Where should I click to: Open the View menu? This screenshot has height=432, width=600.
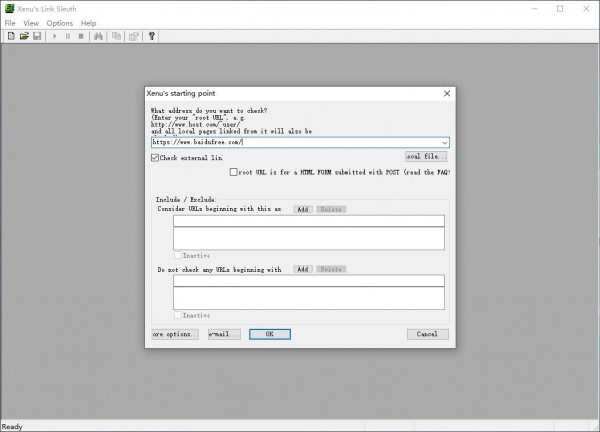click(x=31, y=23)
